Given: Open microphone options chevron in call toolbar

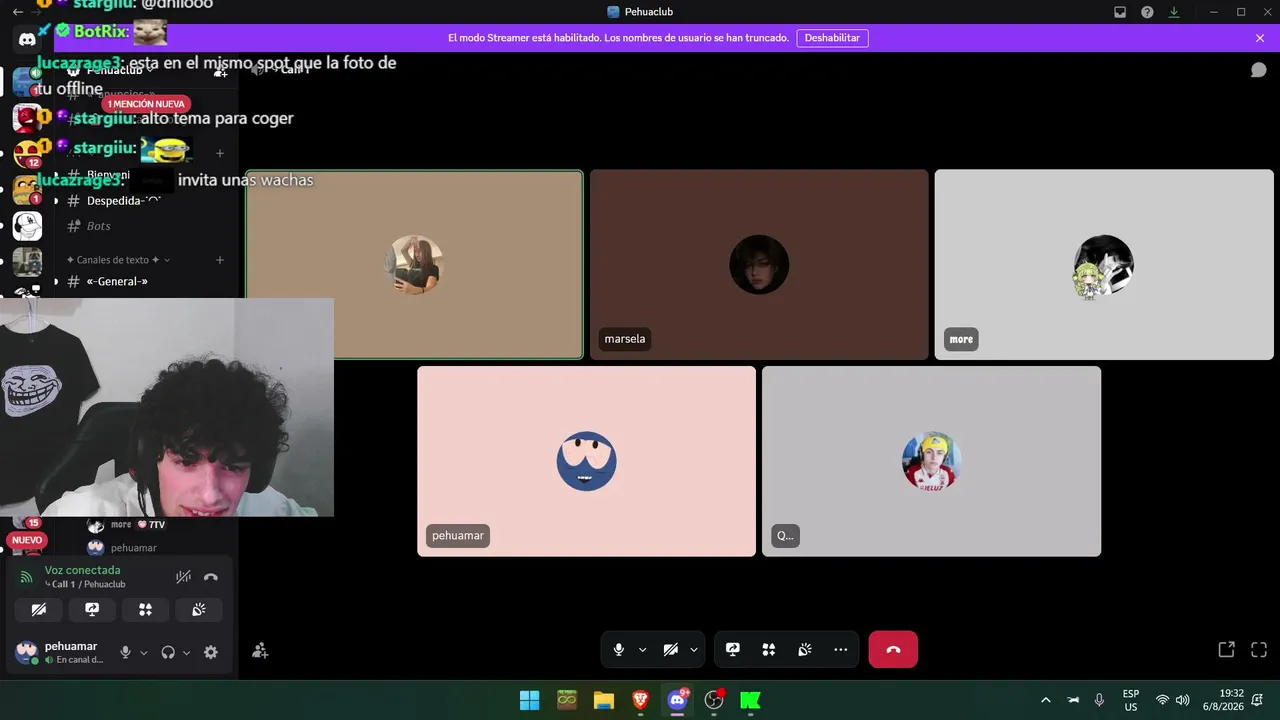Looking at the screenshot, I should click(x=642, y=650).
